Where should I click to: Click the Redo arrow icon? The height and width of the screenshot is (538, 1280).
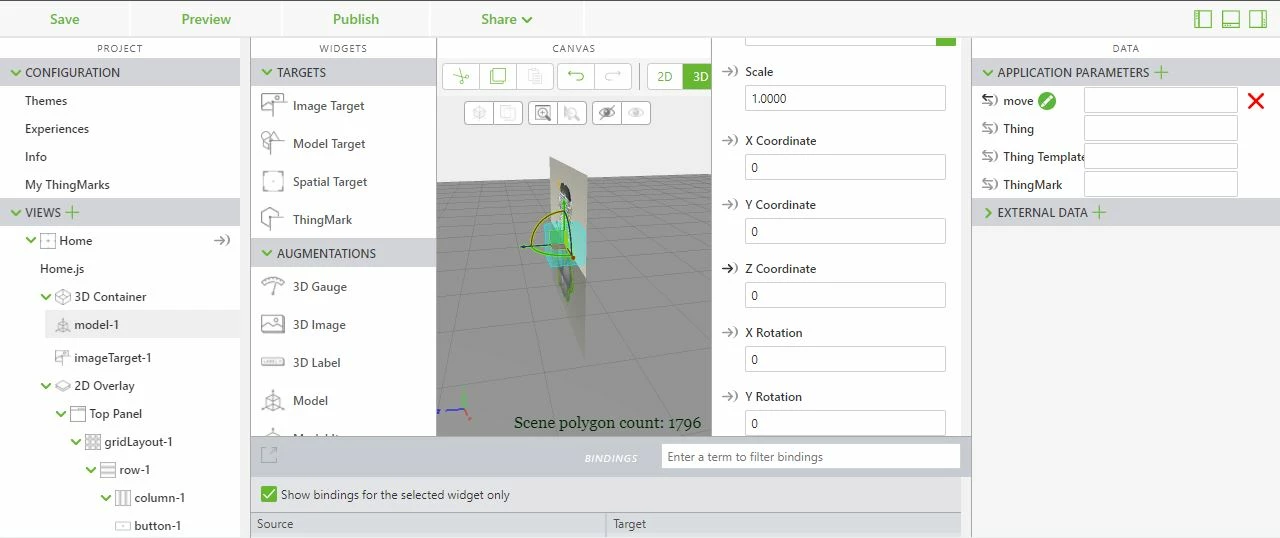613,76
